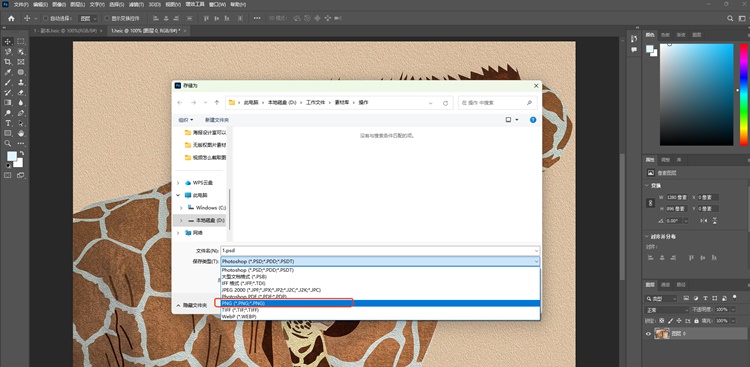The image size is (750, 367).
Task: Click the New Folder button in dialog
Action: pos(217,120)
